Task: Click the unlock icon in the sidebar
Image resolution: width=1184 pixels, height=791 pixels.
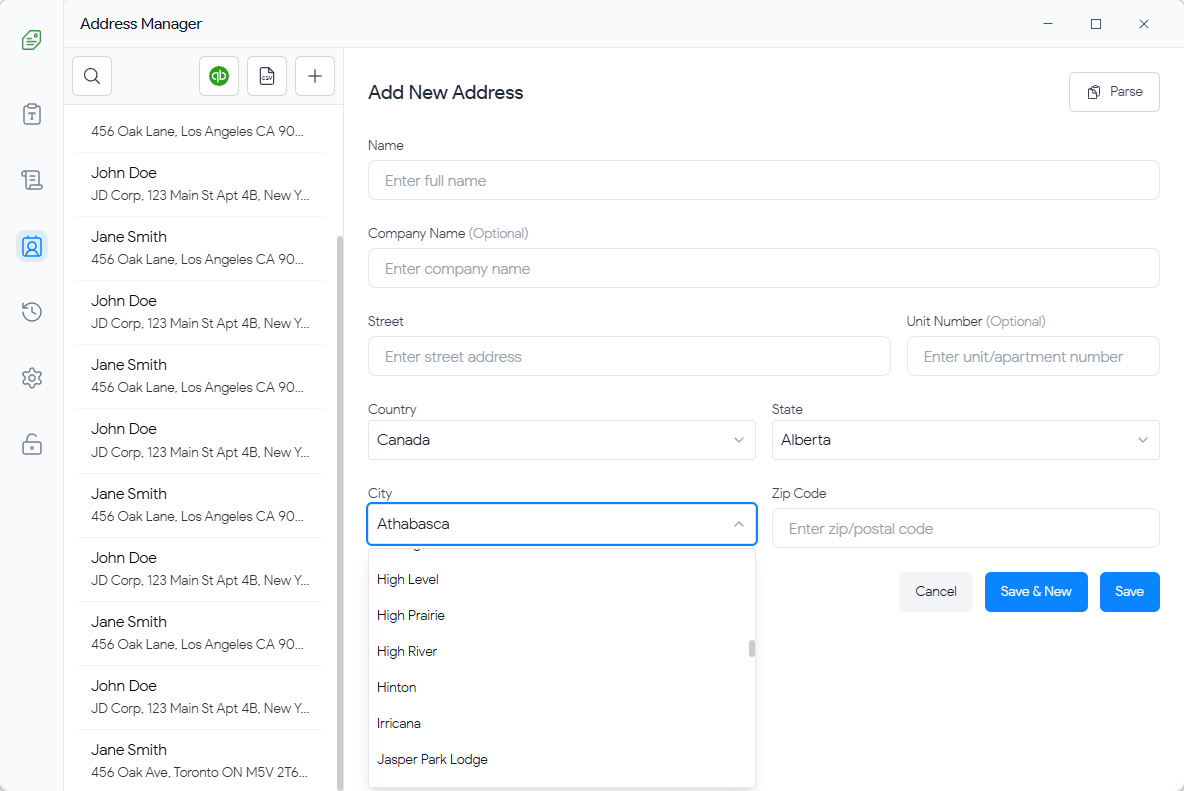Action: (x=31, y=445)
